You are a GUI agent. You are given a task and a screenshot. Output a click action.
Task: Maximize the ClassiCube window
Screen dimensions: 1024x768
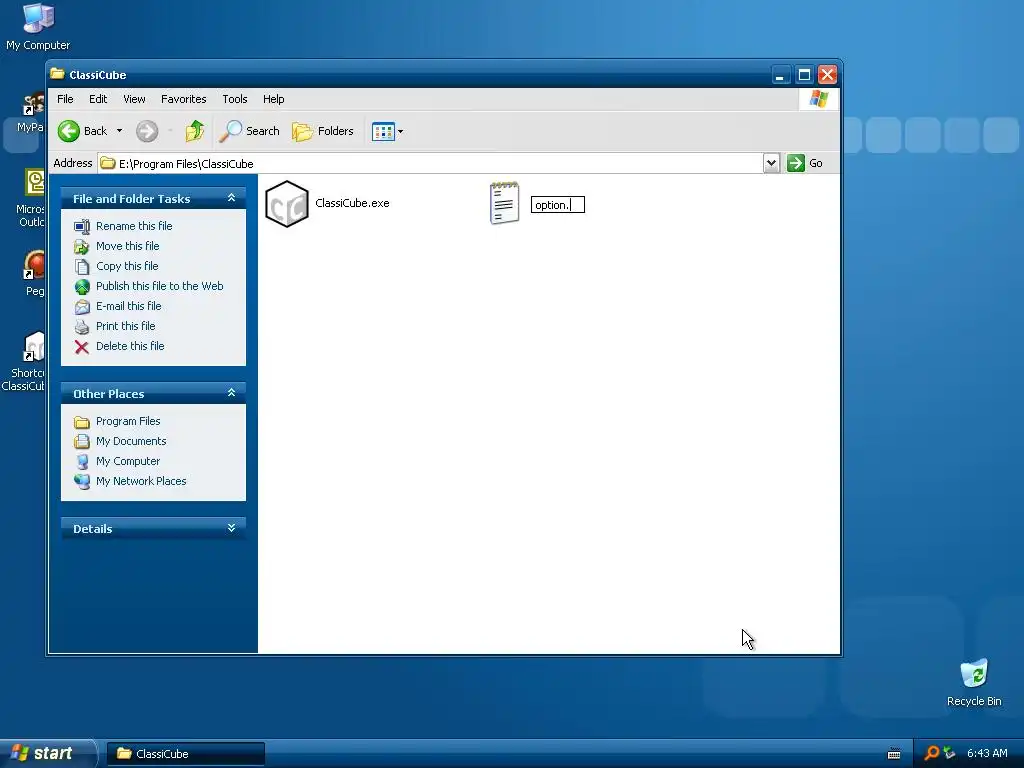coord(804,74)
